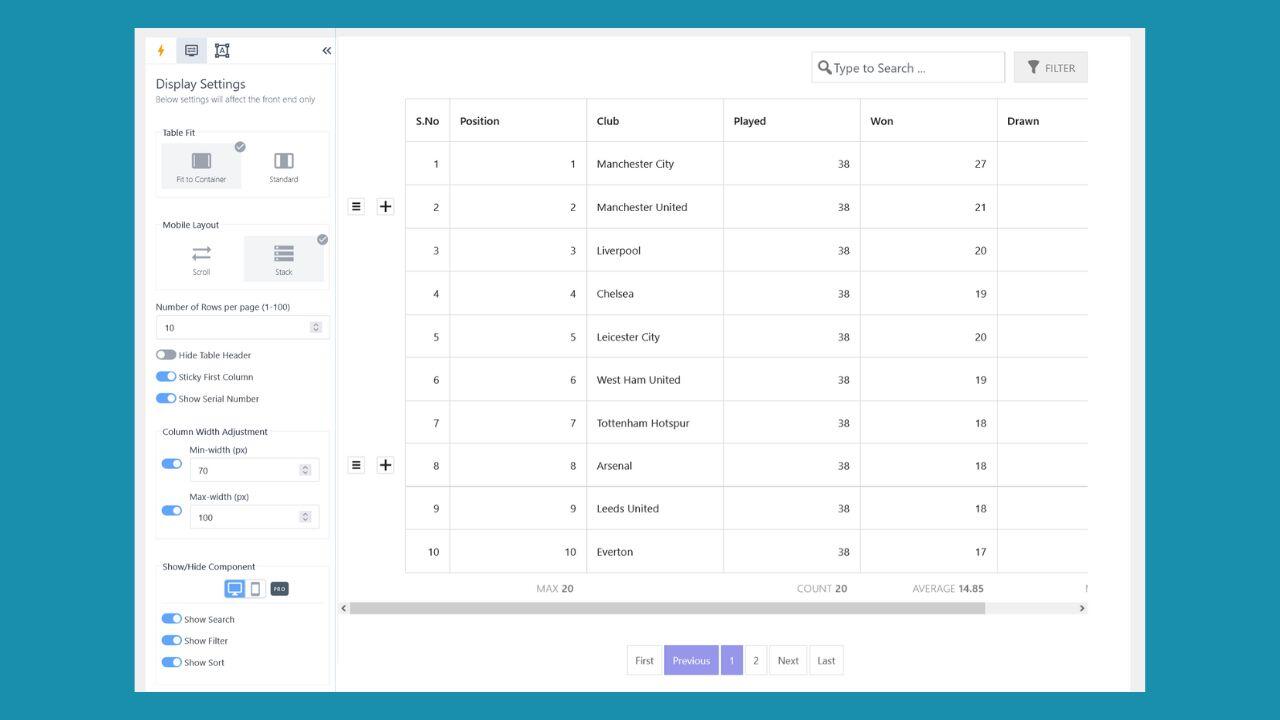Select the Leeds United club cell
1280x720 pixels.
point(655,508)
